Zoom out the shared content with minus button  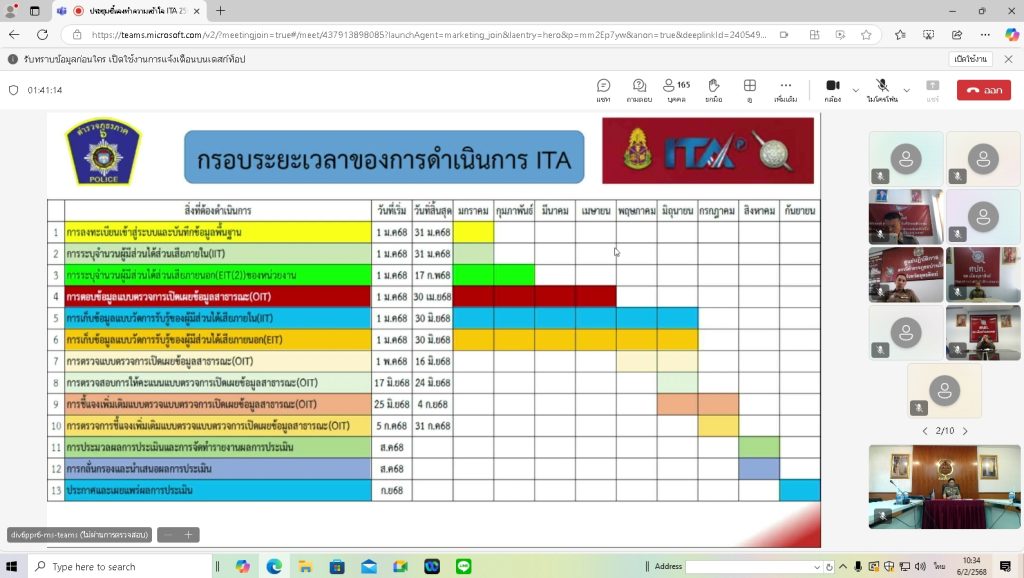(x=168, y=535)
